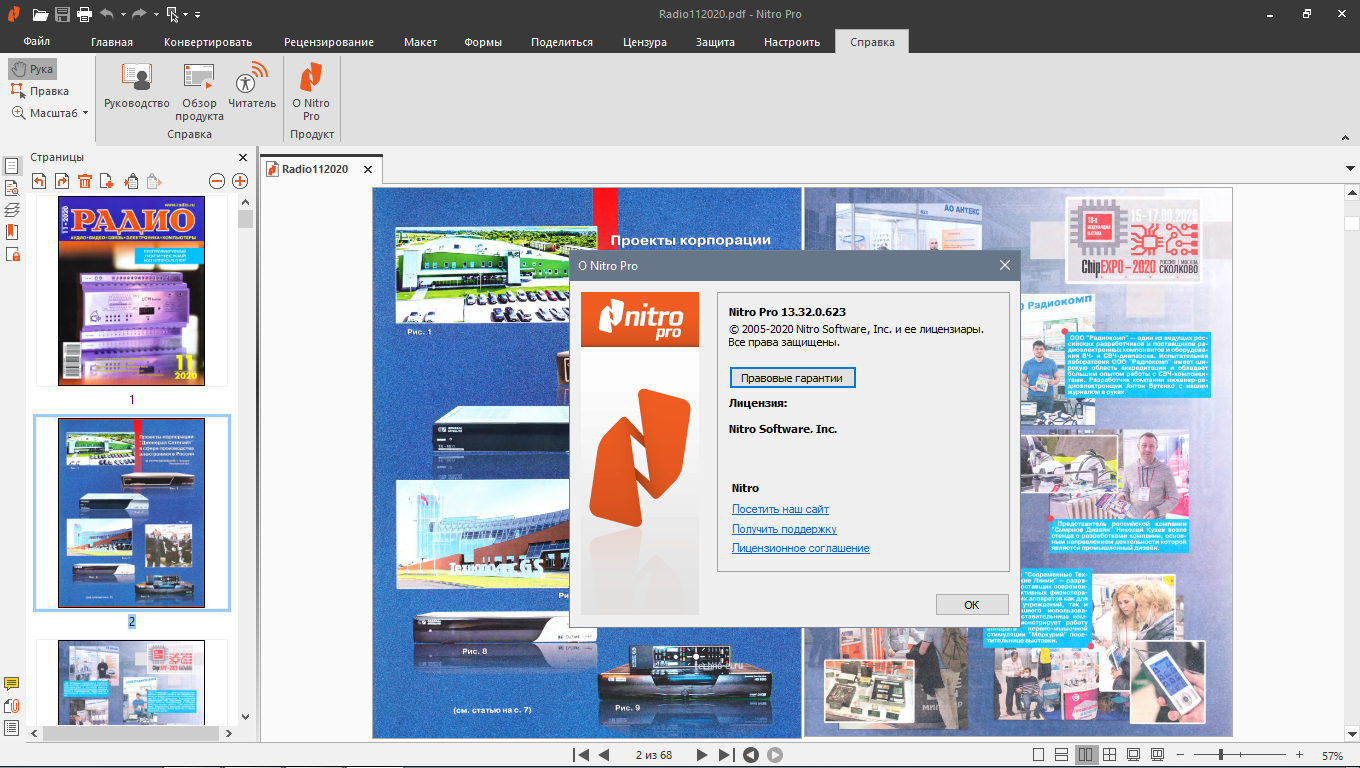Expand the Масштаб zoom dropdown
Image resolution: width=1360 pixels, height=768 pixels.
(85, 113)
